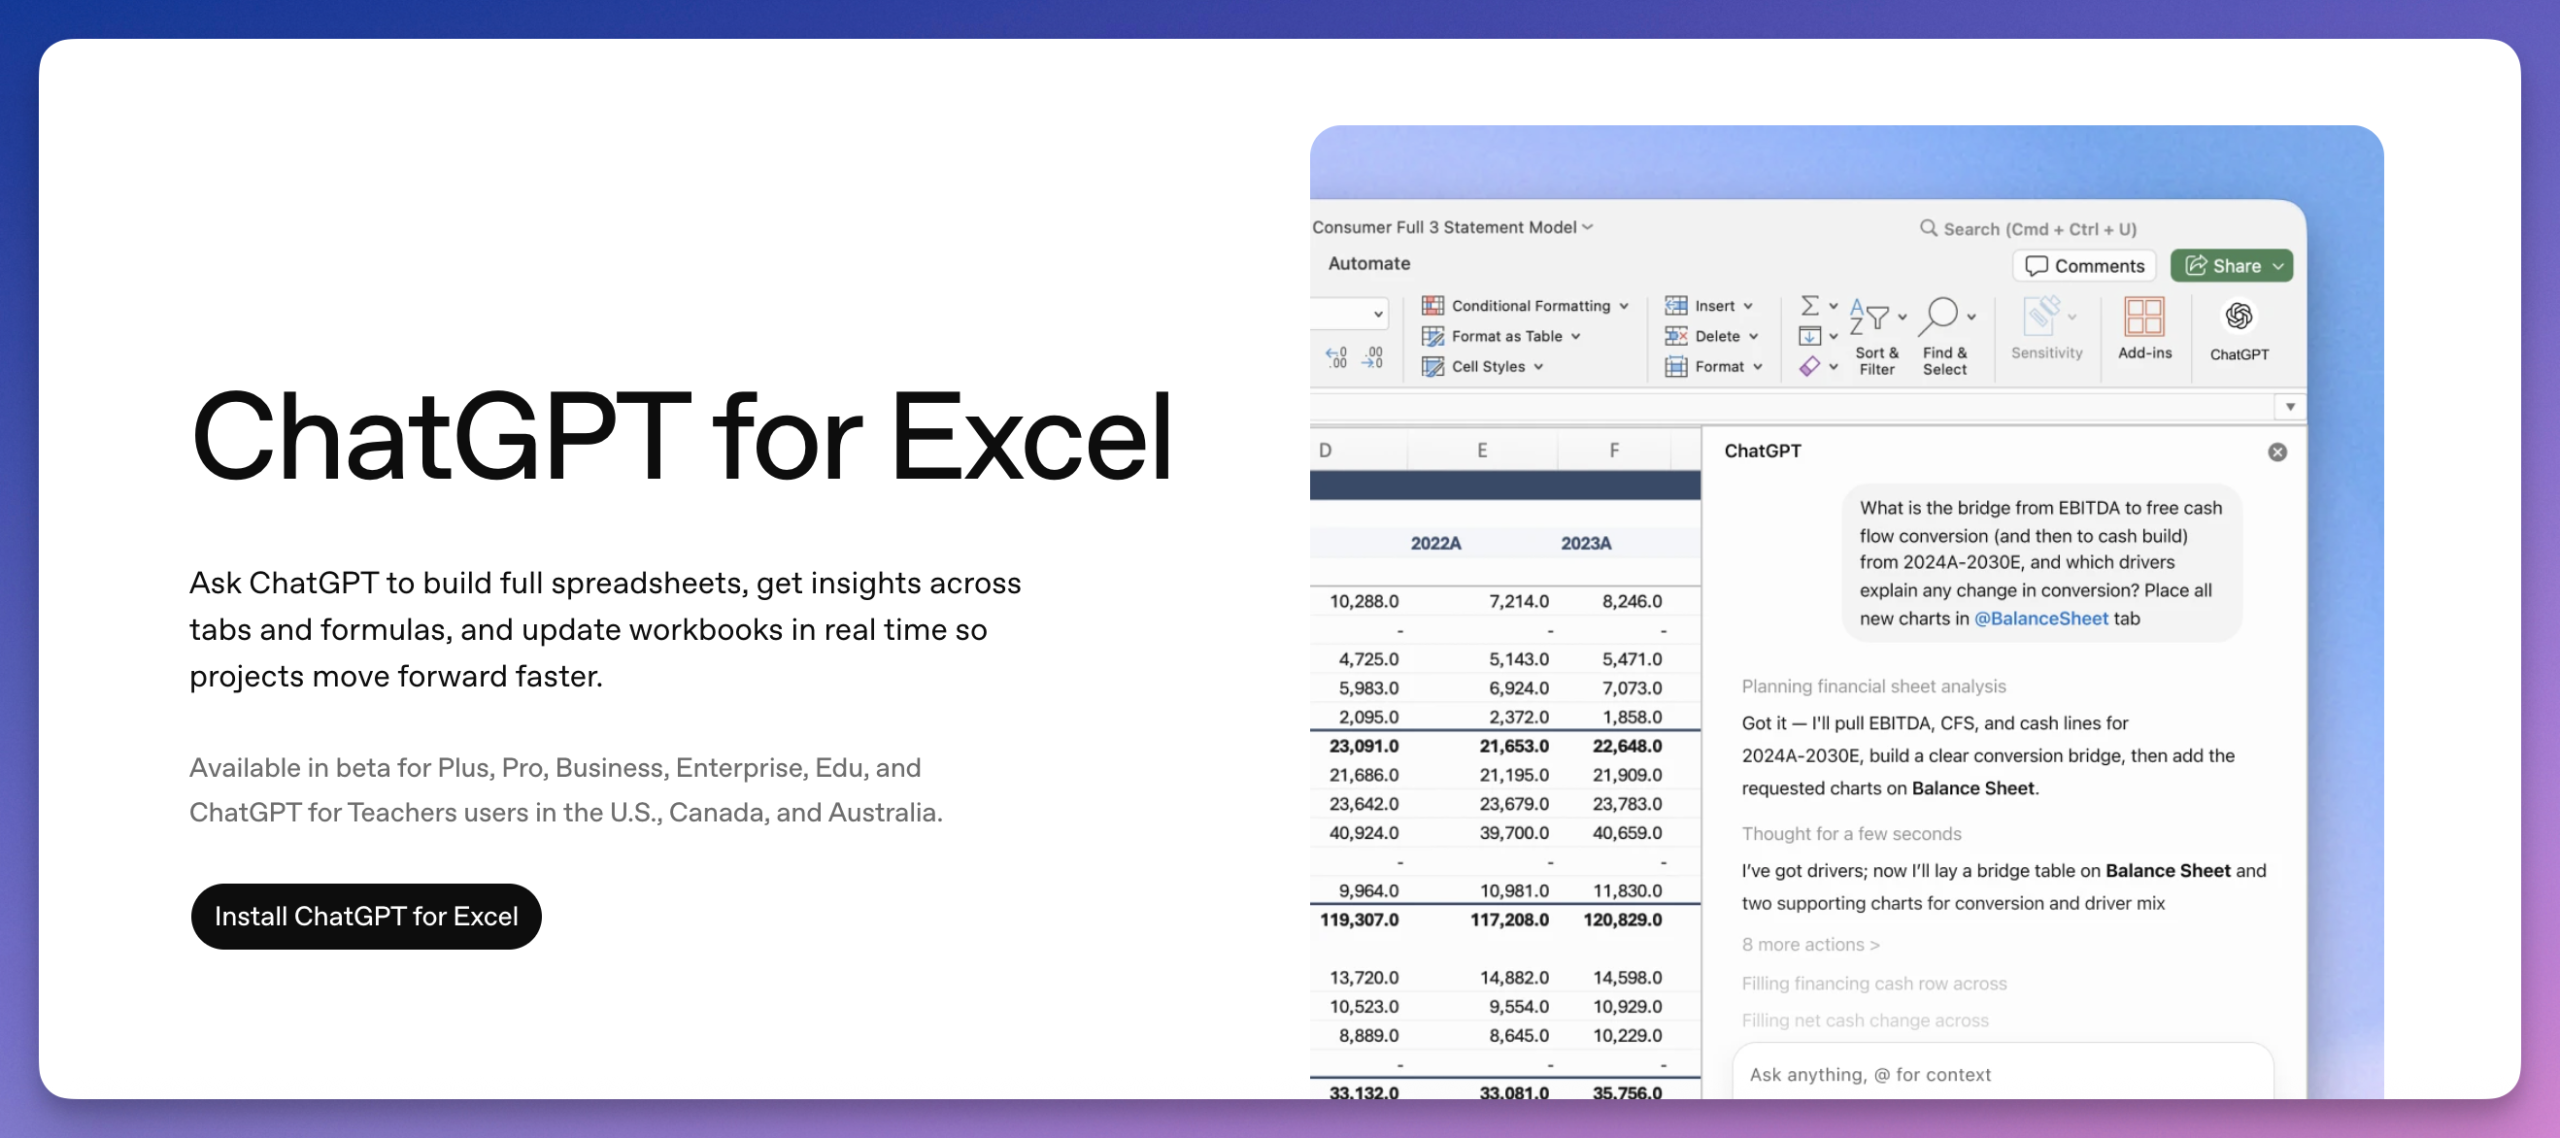2560x1138 pixels.
Task: Click Install ChatGPT for Excel button
Action: click(366, 916)
